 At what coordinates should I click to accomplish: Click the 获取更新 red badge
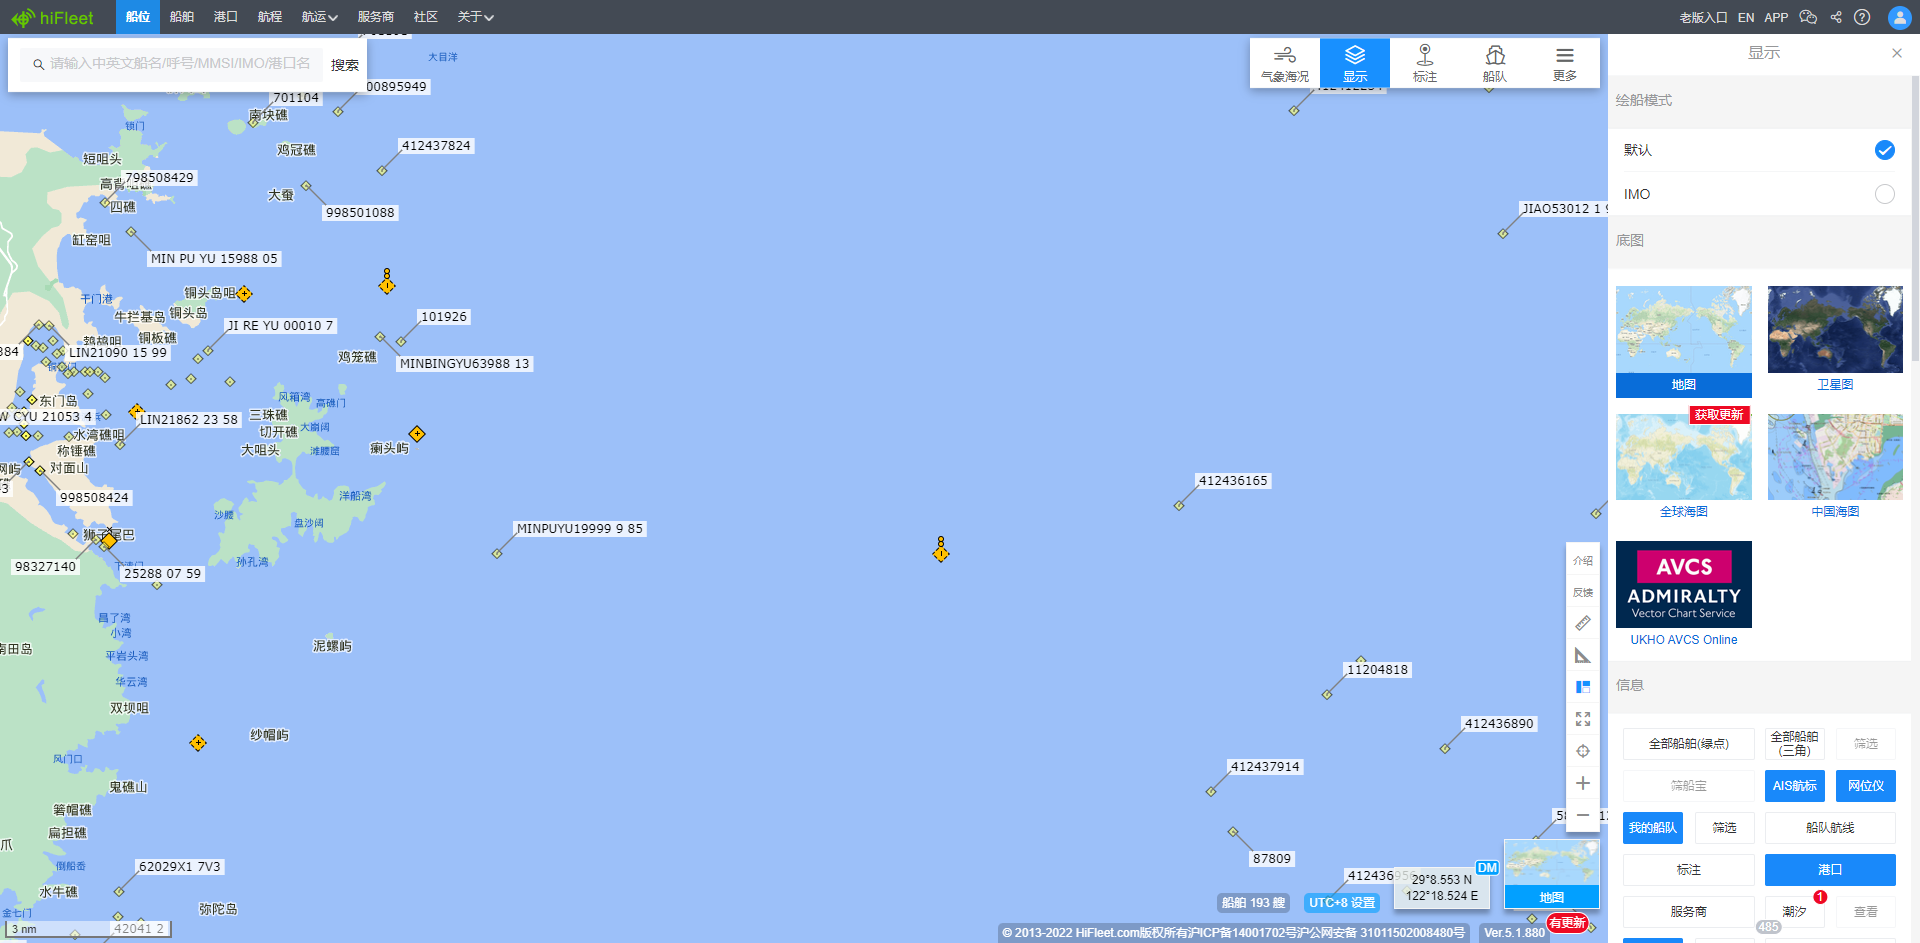coord(1719,415)
